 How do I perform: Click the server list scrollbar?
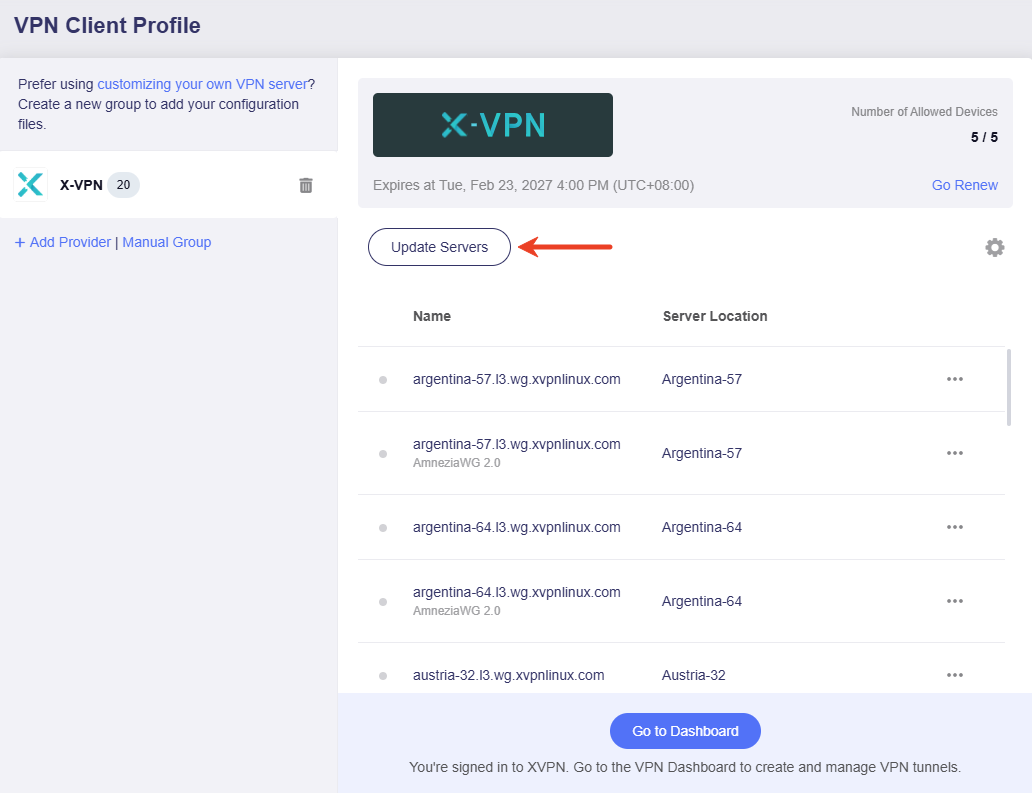[1009, 388]
